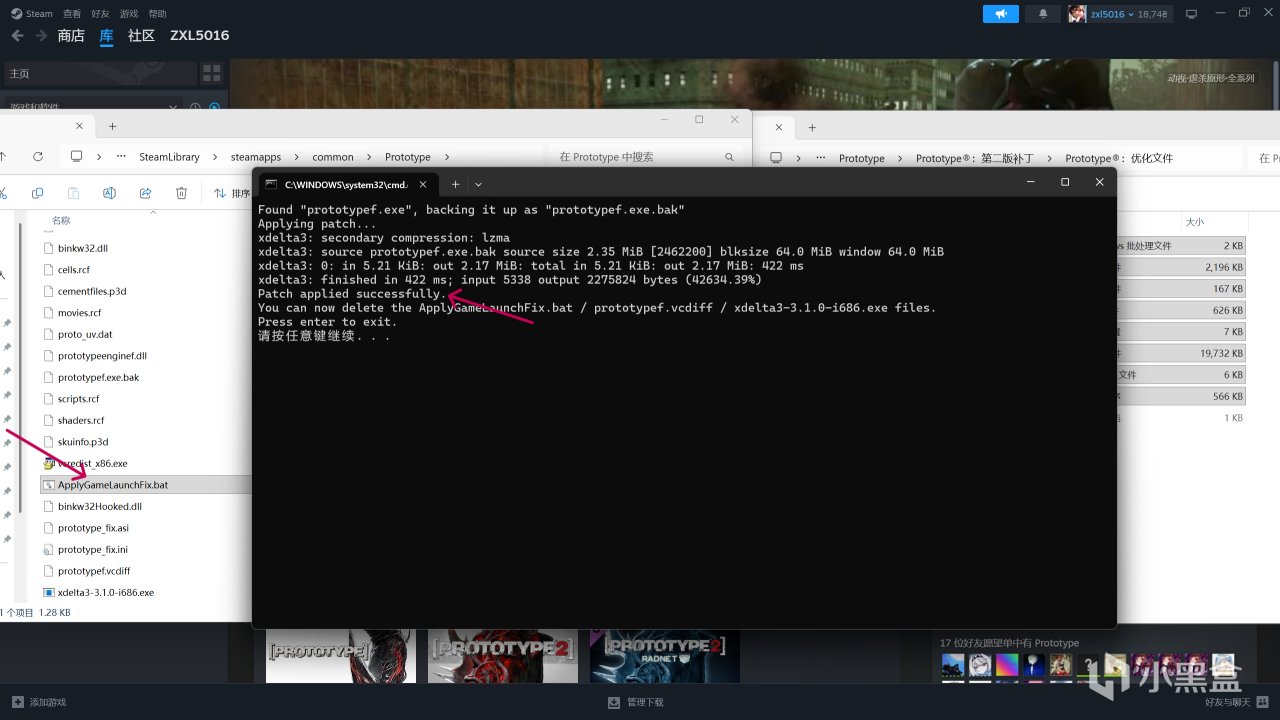Click 添加游戏 at Steam bottom bar

click(48, 702)
